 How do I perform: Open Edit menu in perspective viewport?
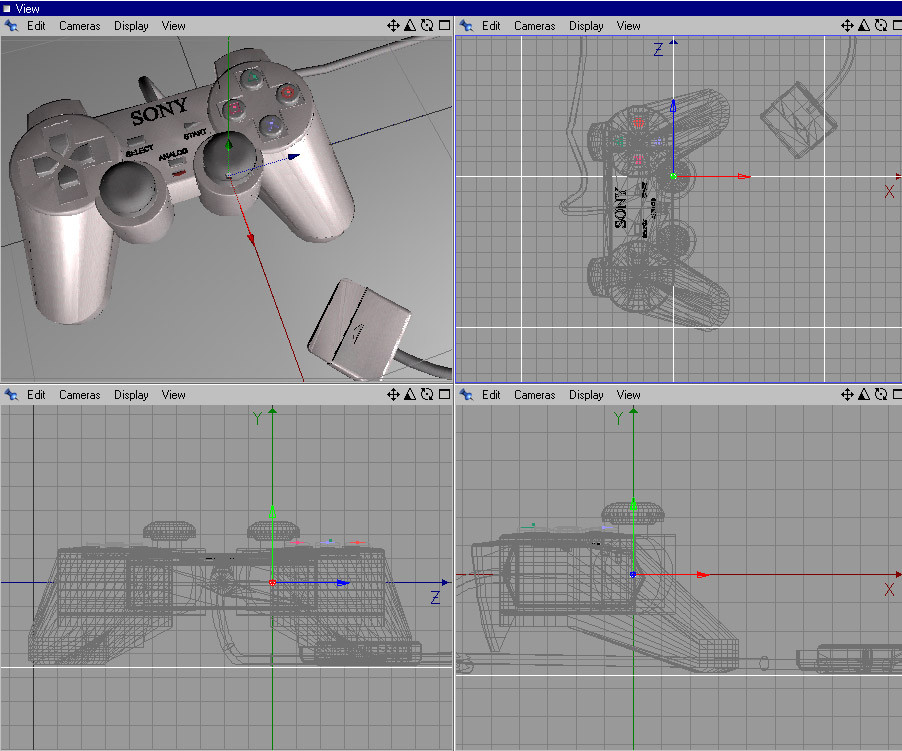click(36, 26)
